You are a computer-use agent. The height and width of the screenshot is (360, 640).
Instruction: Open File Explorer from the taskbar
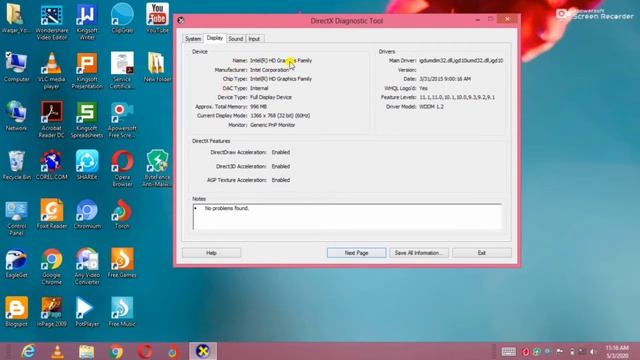pos(87,351)
